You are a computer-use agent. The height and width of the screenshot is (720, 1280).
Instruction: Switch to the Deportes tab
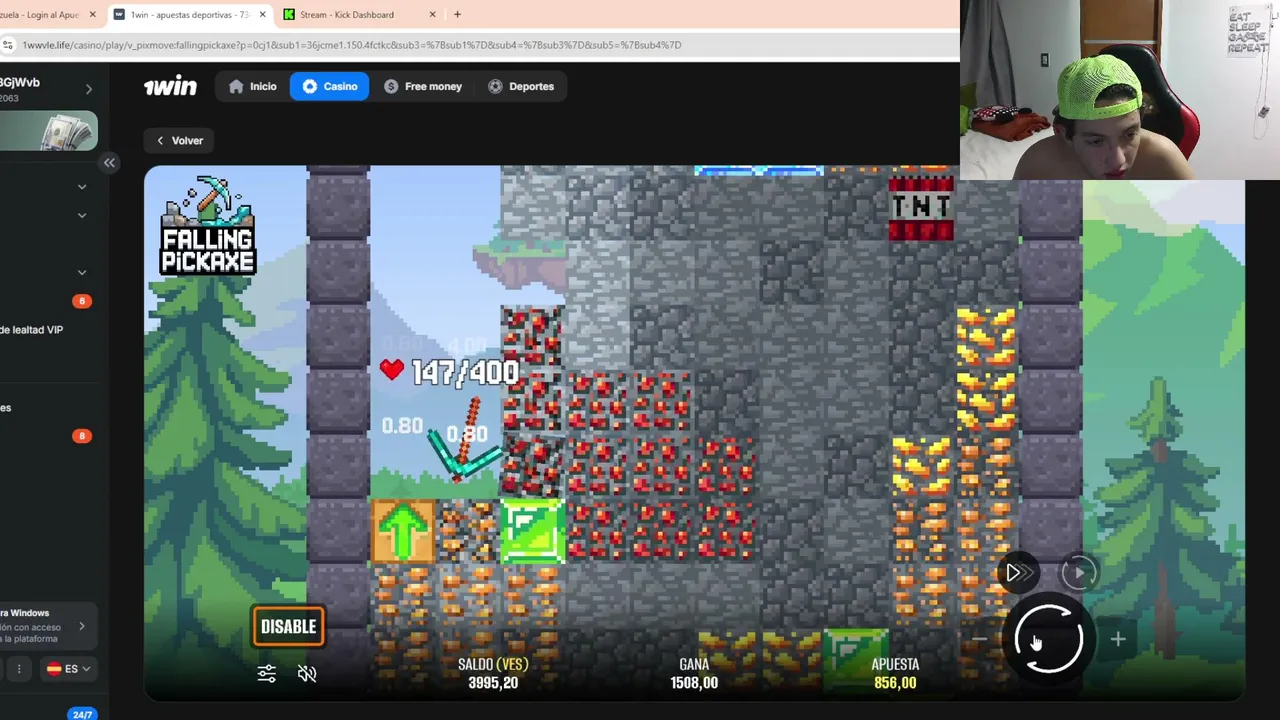pyautogui.click(x=521, y=86)
